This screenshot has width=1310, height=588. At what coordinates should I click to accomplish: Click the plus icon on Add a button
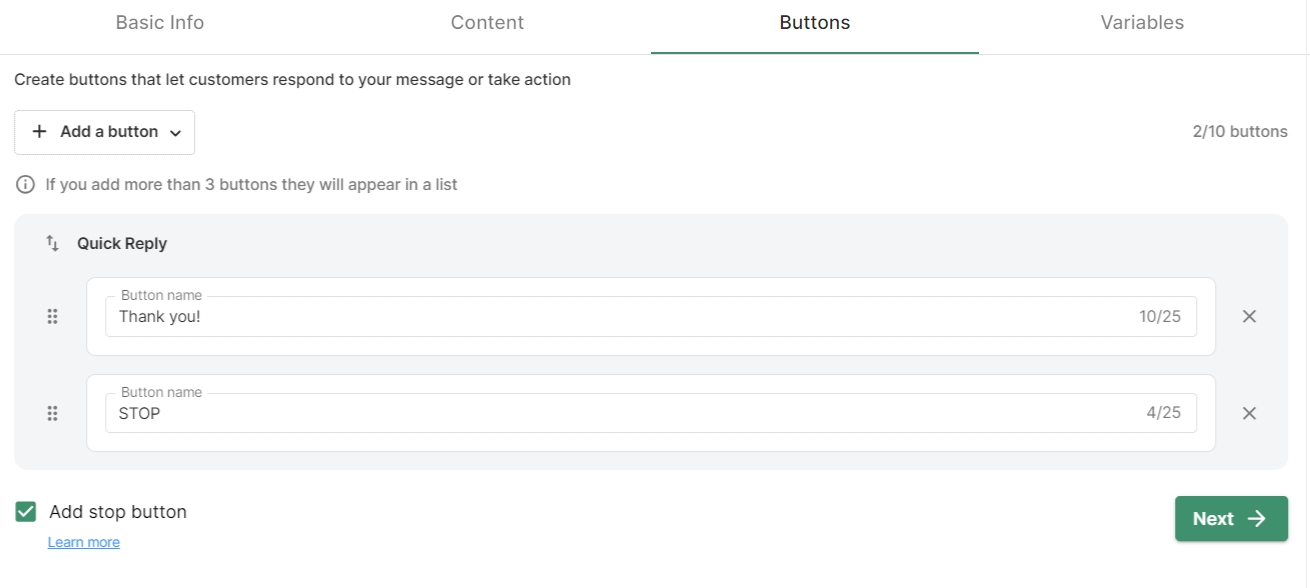40,132
